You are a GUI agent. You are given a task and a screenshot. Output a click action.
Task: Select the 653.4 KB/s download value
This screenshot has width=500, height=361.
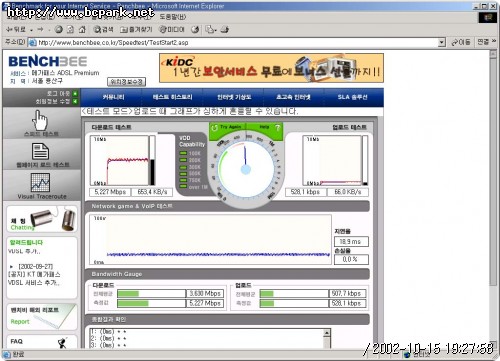[x=152, y=192]
